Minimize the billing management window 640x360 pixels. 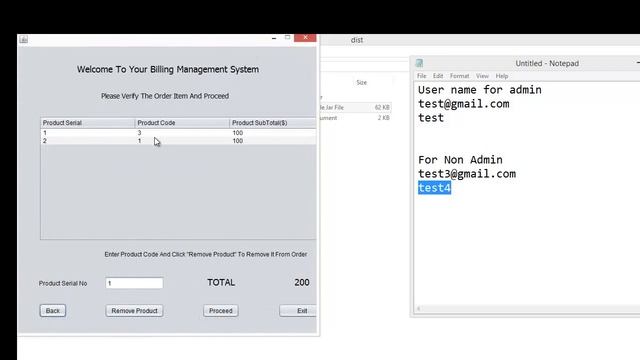click(274, 38)
